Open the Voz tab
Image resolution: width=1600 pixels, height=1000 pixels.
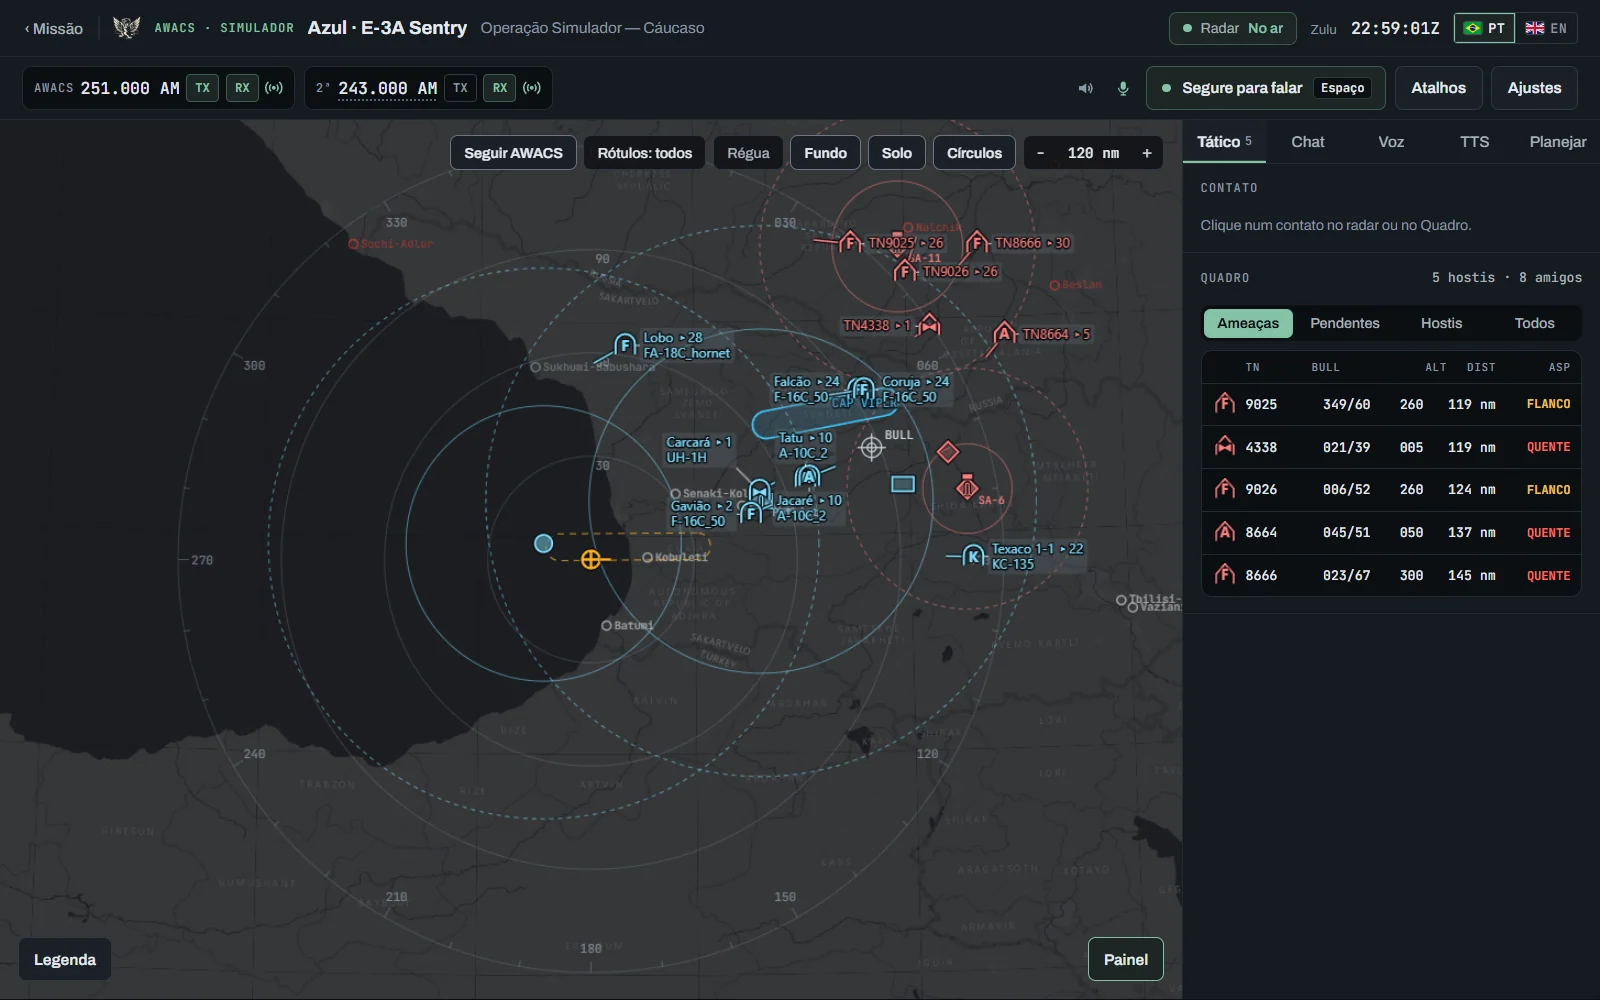pyautogui.click(x=1391, y=142)
